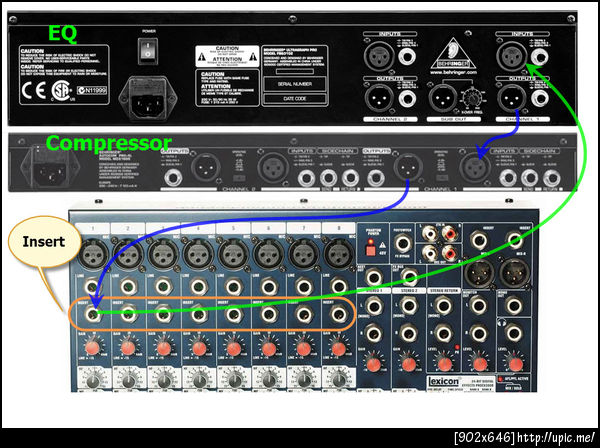Turn the mixer channel 7 gain knob
600x448 pixels.
(x=303, y=348)
